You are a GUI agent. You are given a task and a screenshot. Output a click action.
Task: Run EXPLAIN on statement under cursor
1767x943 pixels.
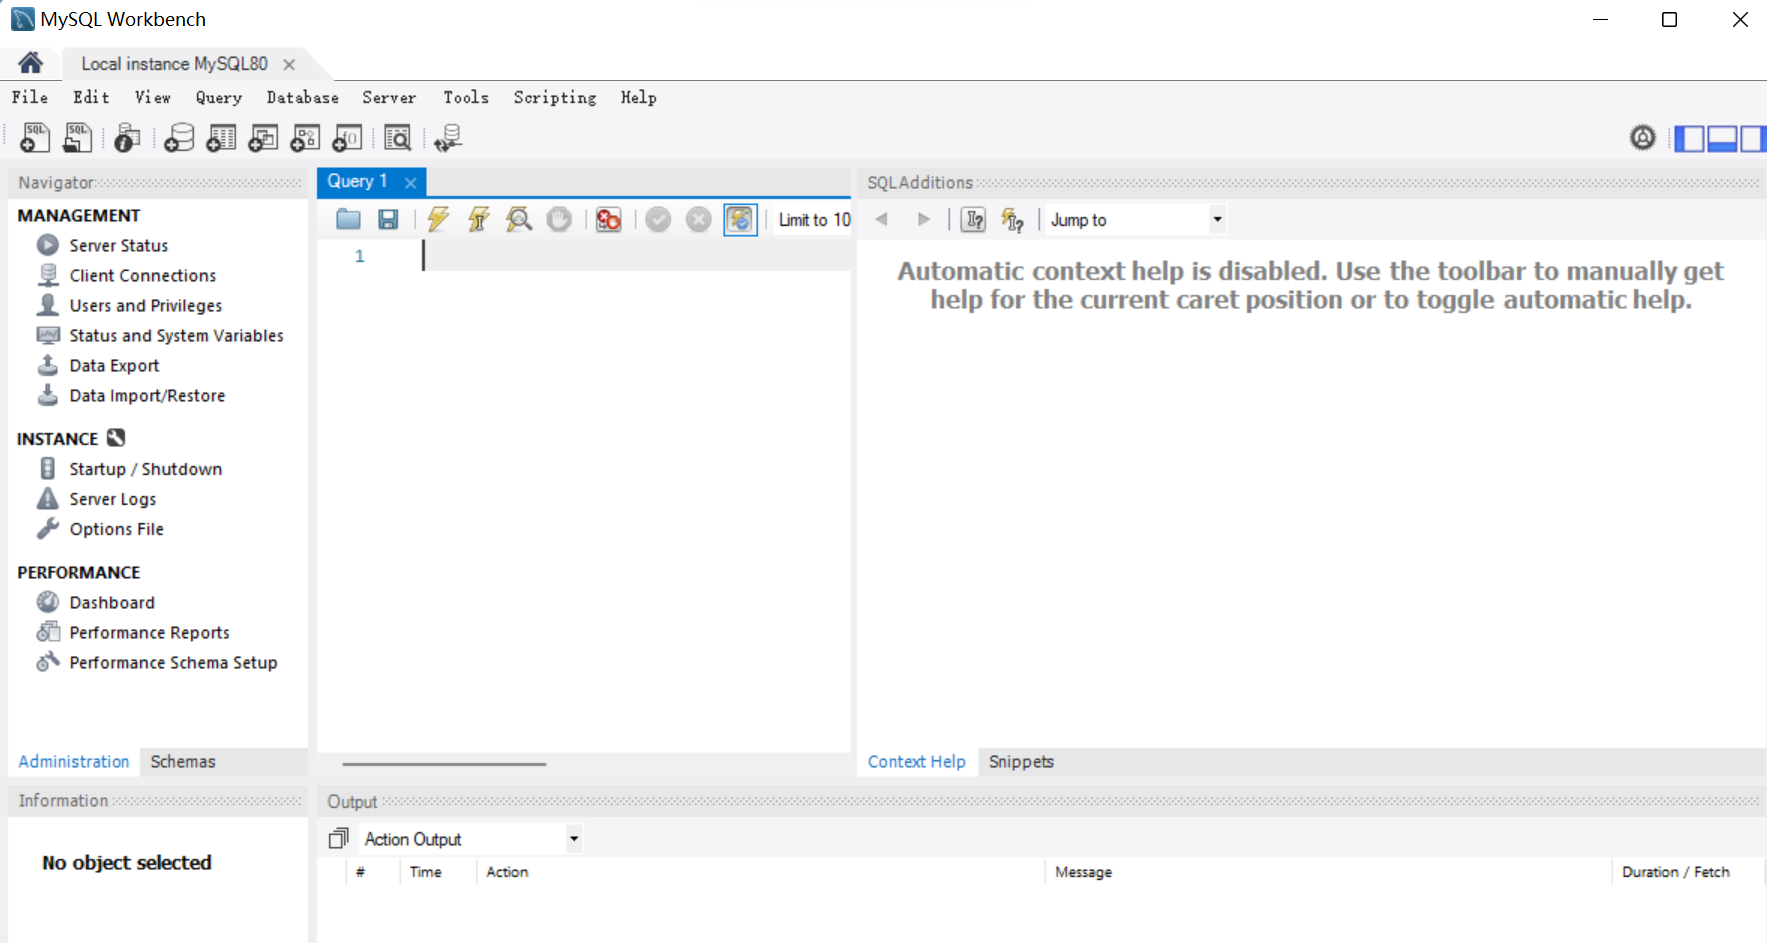[x=518, y=219]
